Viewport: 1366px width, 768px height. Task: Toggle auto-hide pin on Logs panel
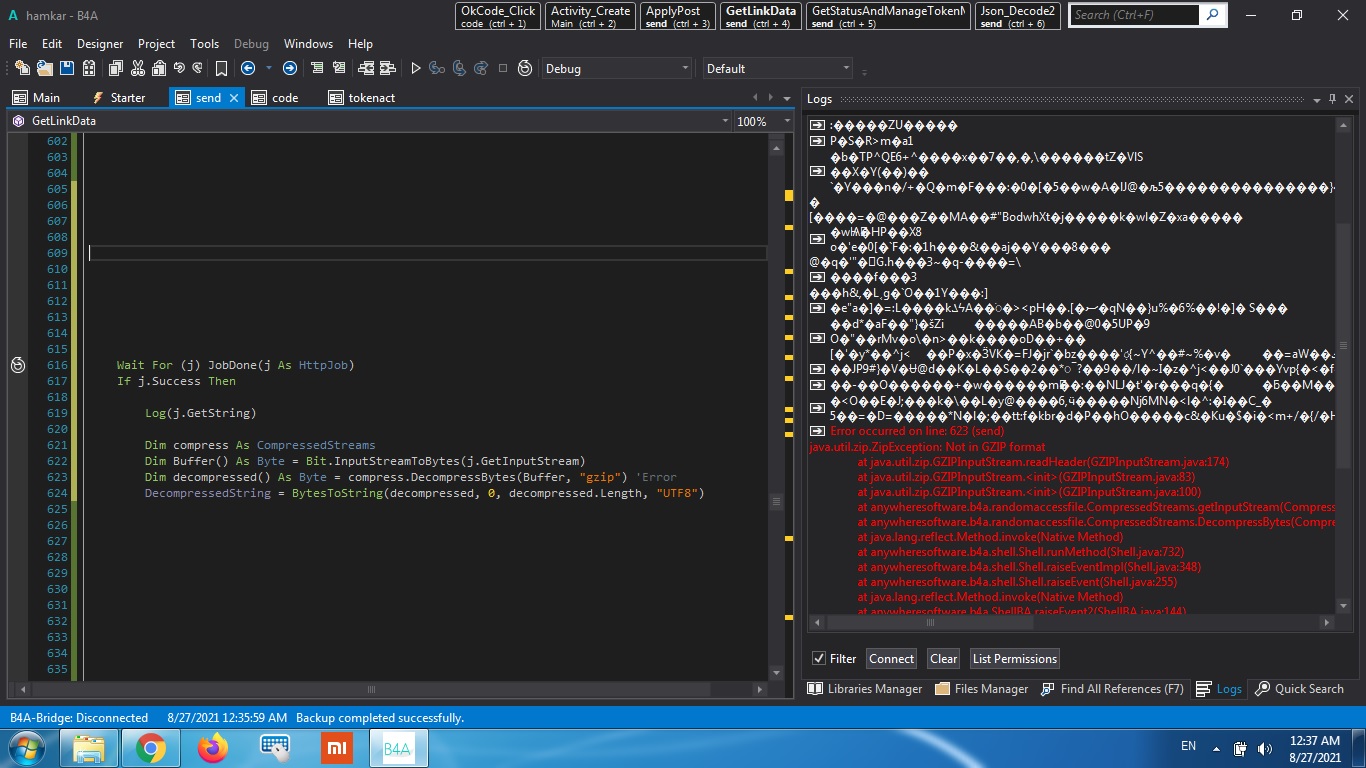(1332, 99)
